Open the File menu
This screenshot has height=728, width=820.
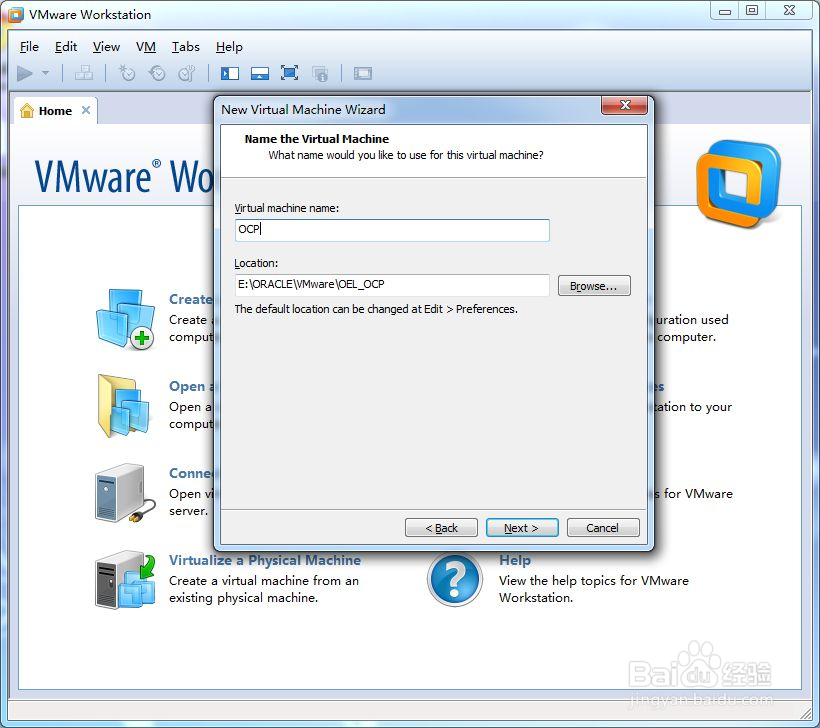29,47
